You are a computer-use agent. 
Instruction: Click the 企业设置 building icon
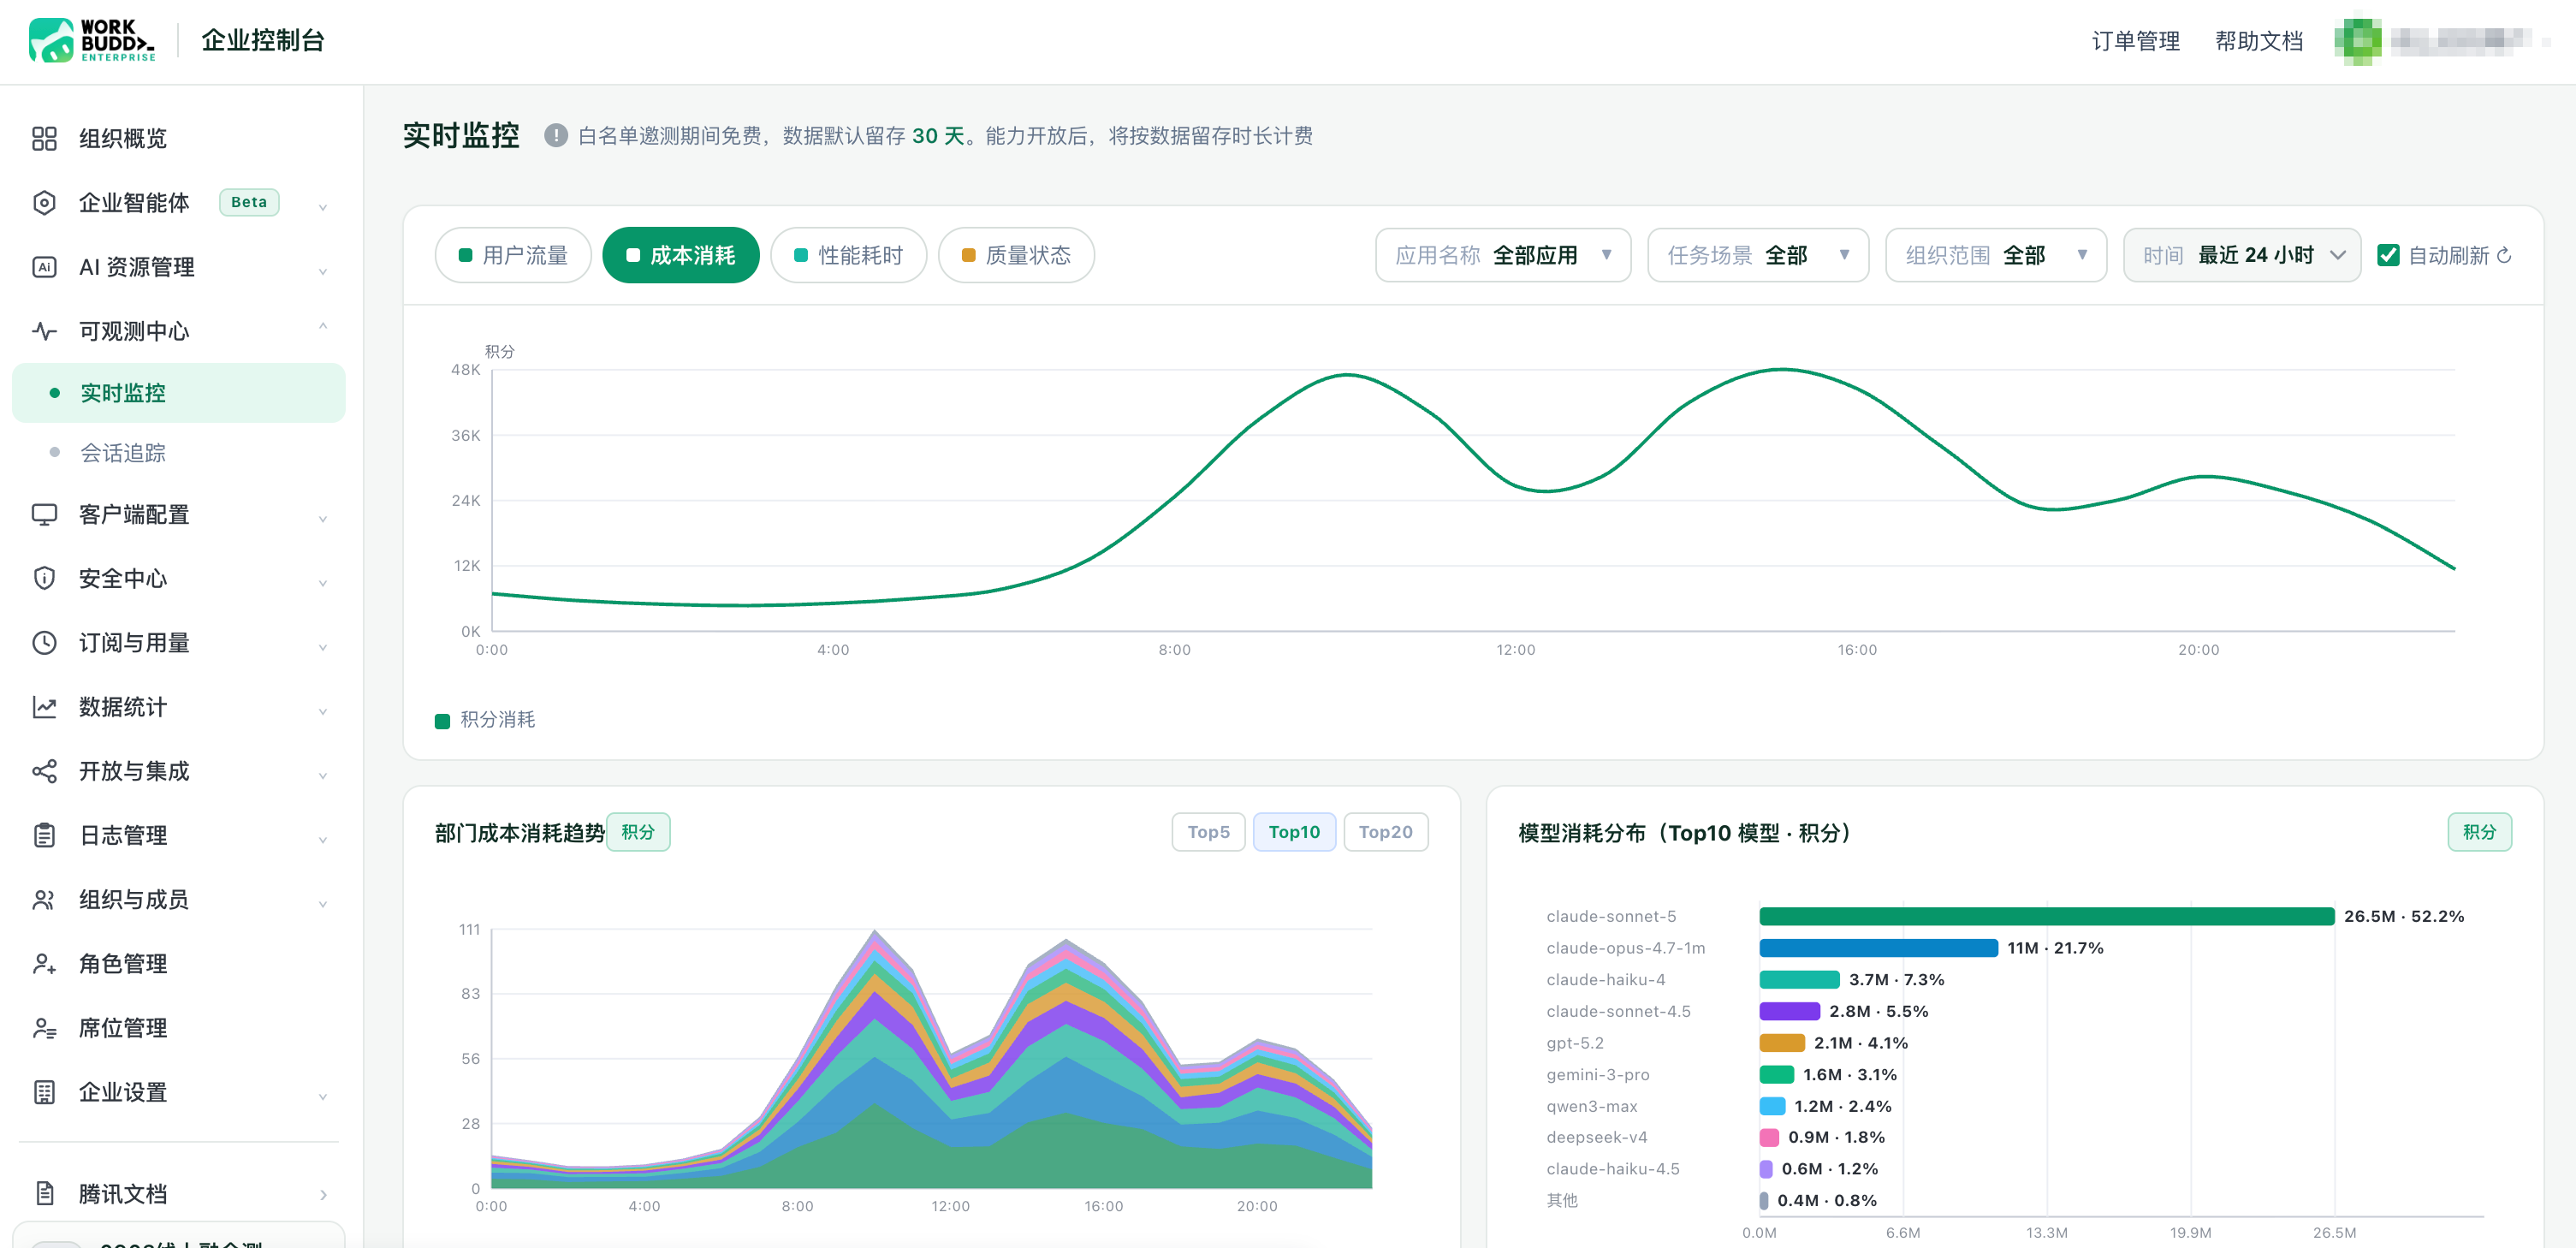44,1092
